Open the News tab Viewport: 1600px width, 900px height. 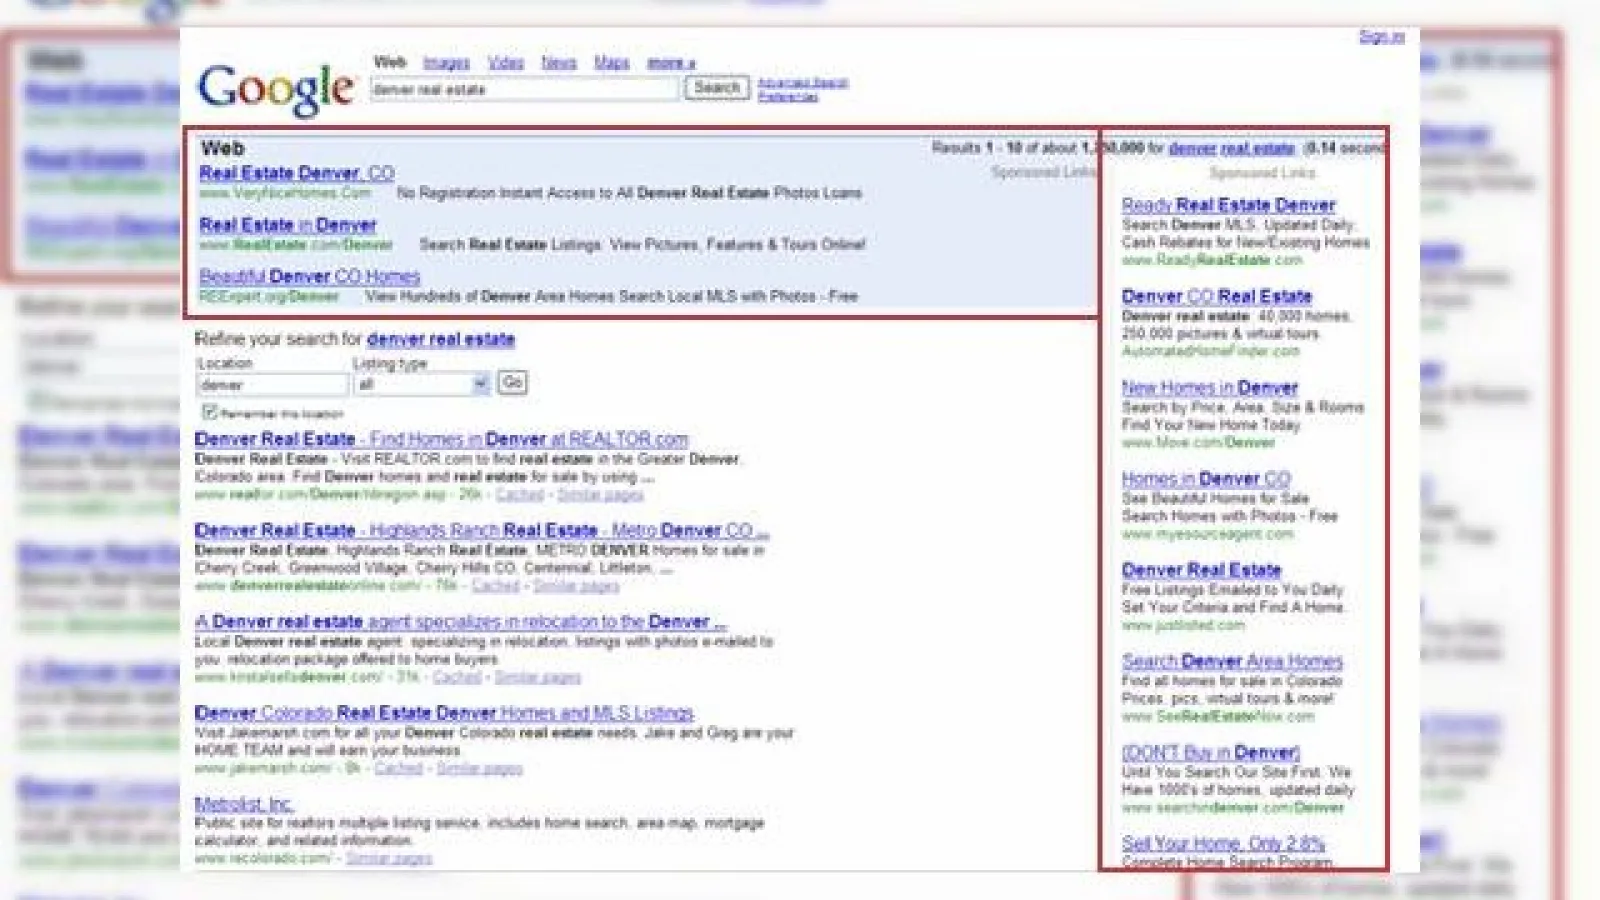click(559, 62)
